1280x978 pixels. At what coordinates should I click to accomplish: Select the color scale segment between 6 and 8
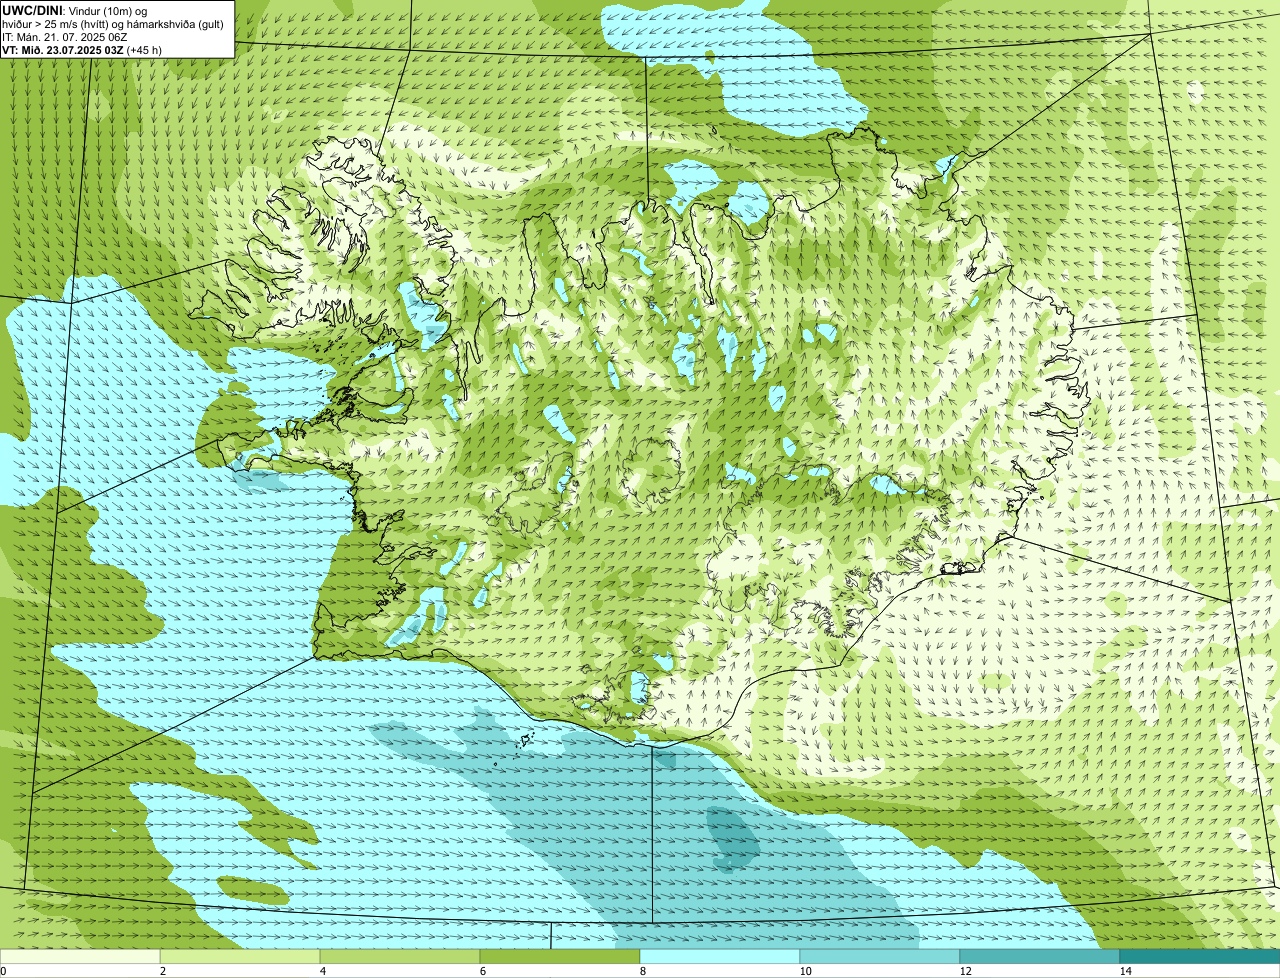[560, 956]
